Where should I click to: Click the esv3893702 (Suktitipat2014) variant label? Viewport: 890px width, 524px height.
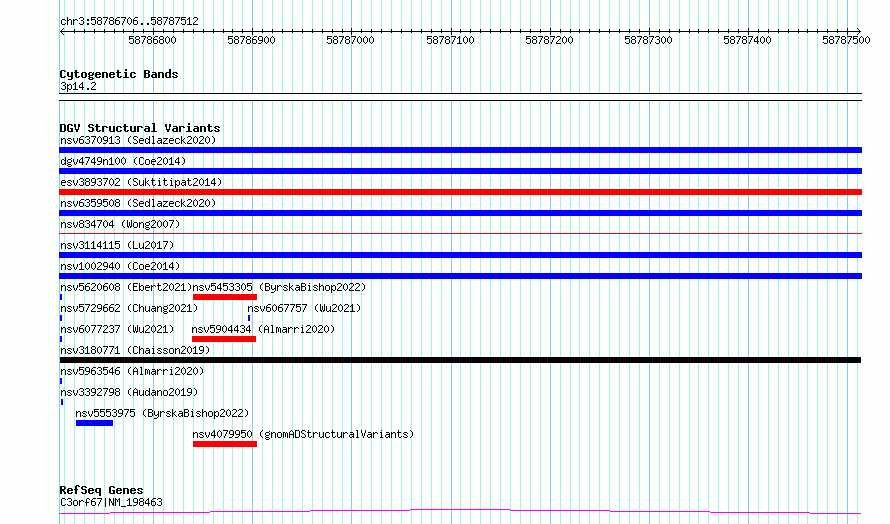[x=141, y=182]
